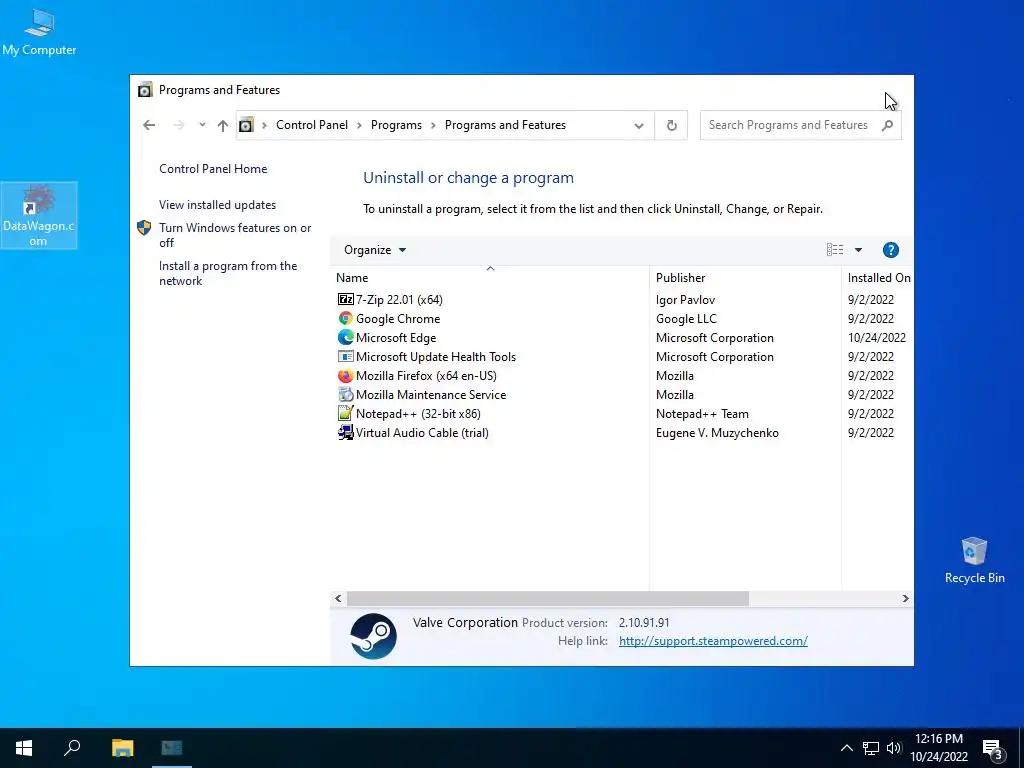1024x768 pixels.
Task: Click the Steam logo in details pane
Action: (x=373, y=636)
